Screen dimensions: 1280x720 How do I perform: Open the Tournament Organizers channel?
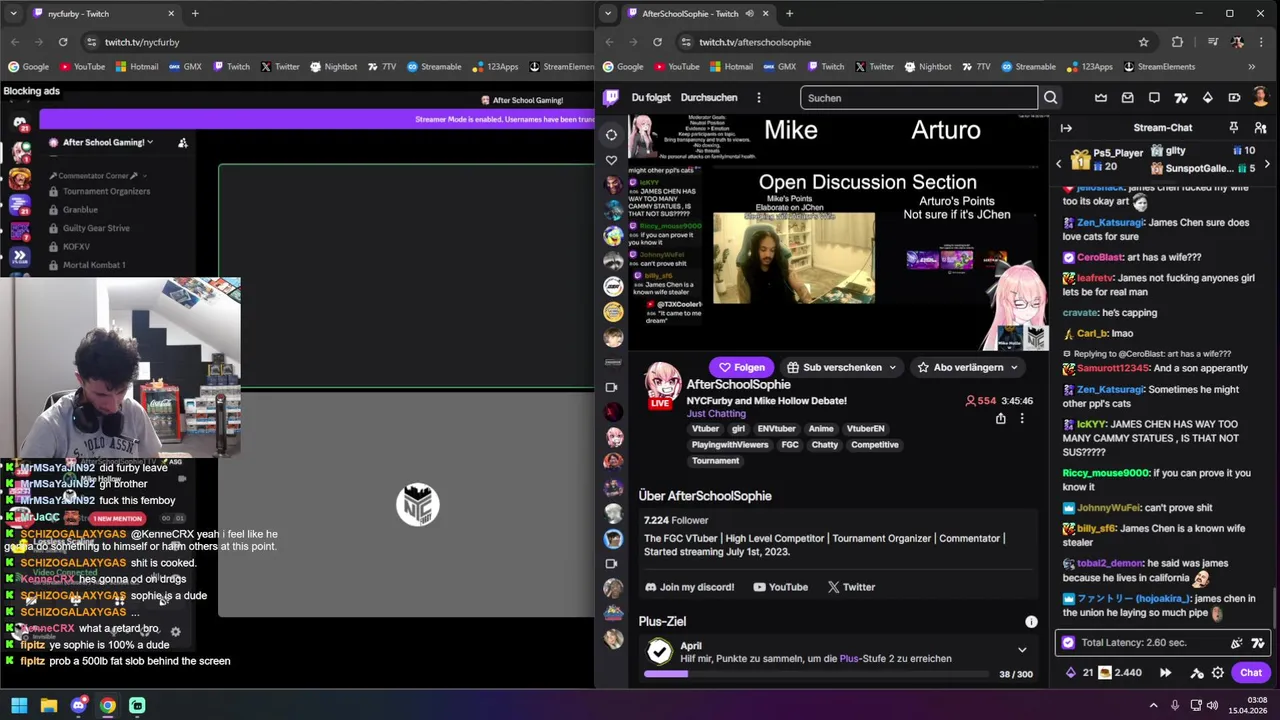click(x=106, y=191)
